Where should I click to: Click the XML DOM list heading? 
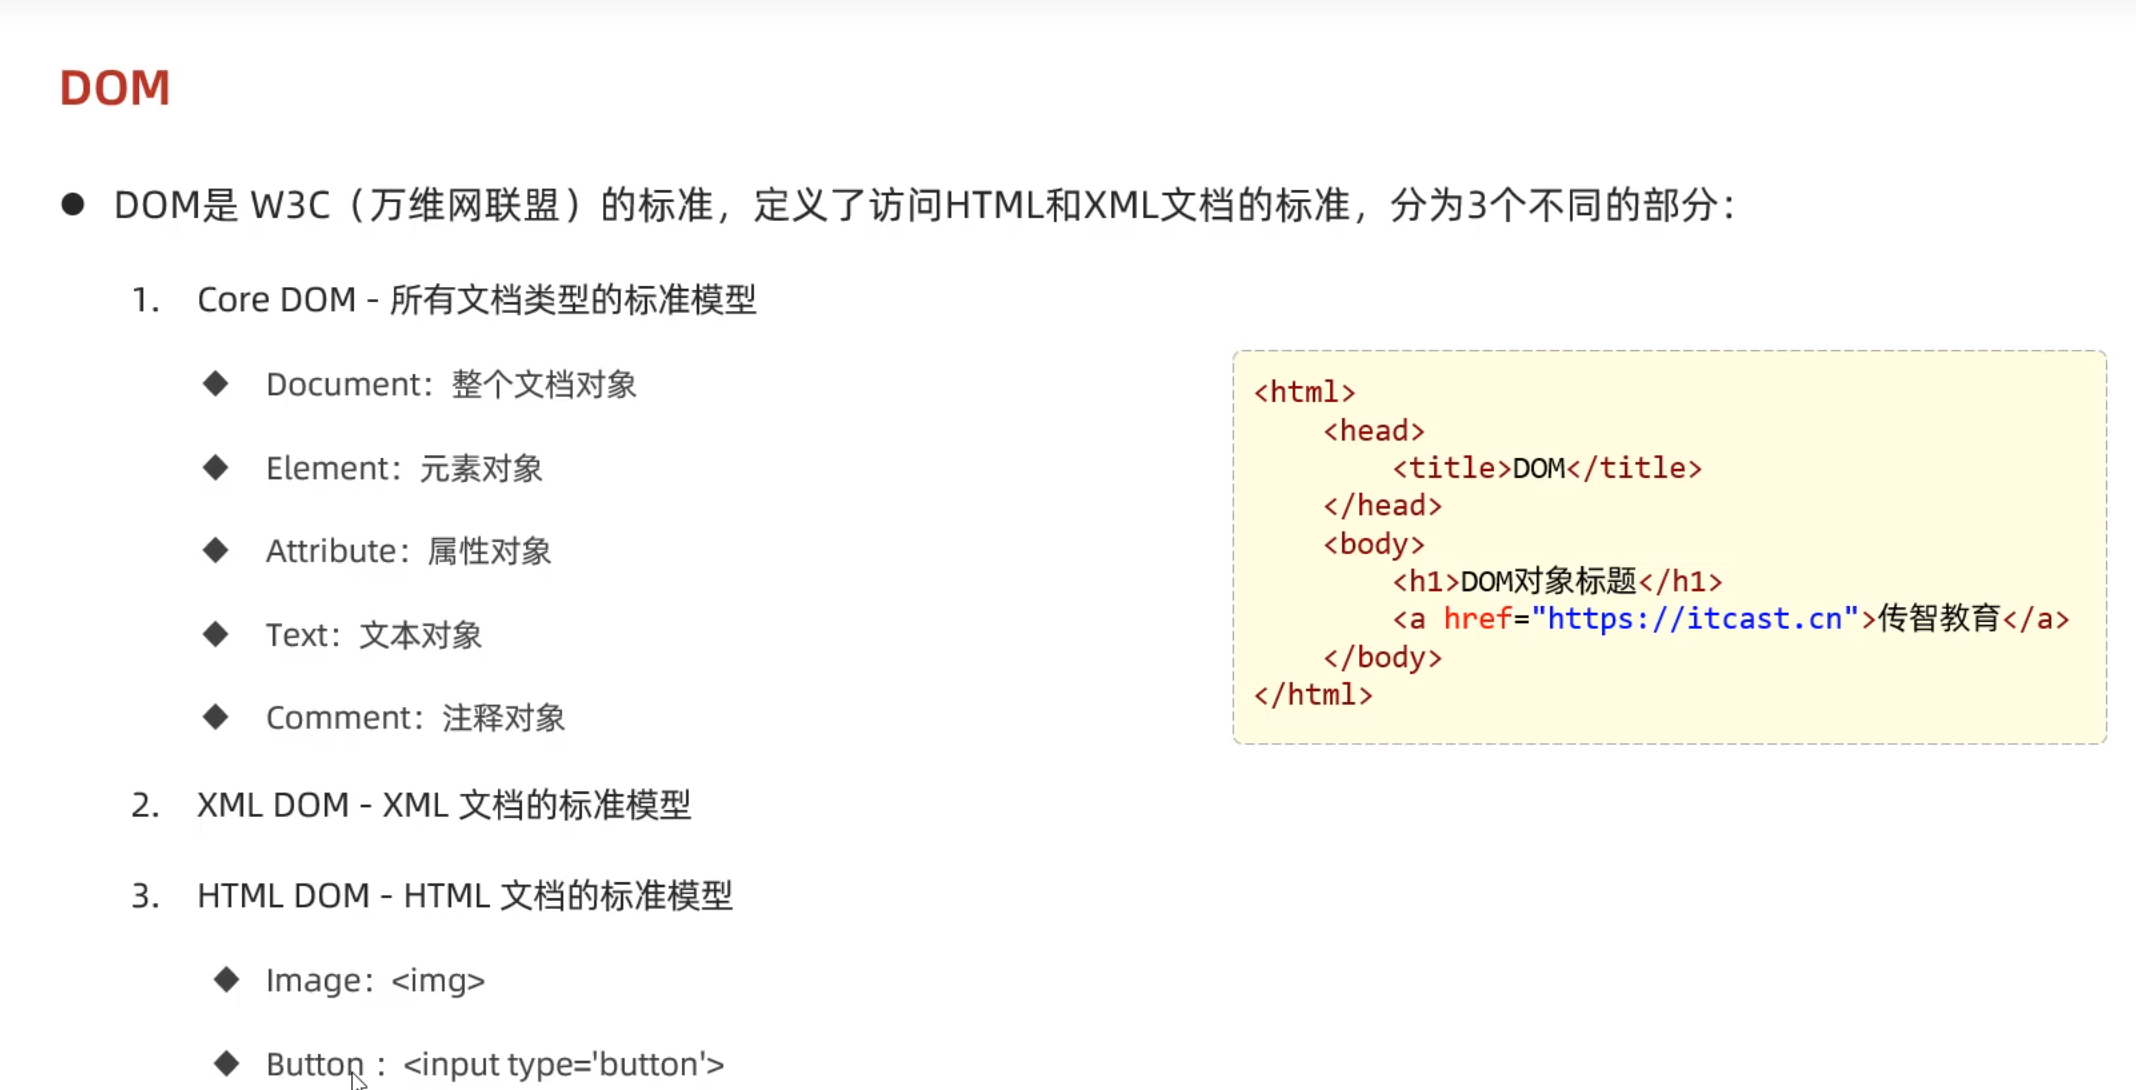point(443,805)
